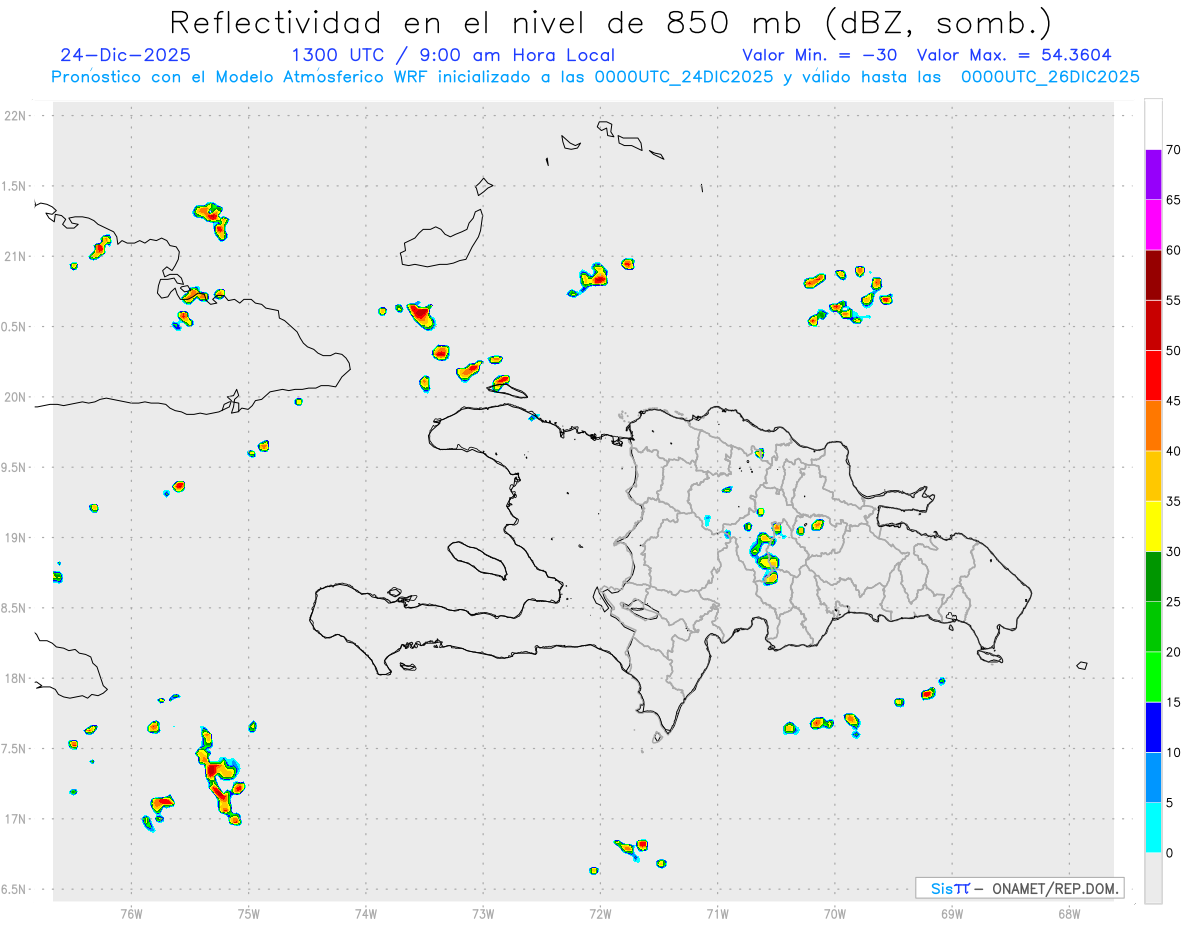Click the colorbar label '65'
Screen dimensions: 1200x927
click(1174, 200)
